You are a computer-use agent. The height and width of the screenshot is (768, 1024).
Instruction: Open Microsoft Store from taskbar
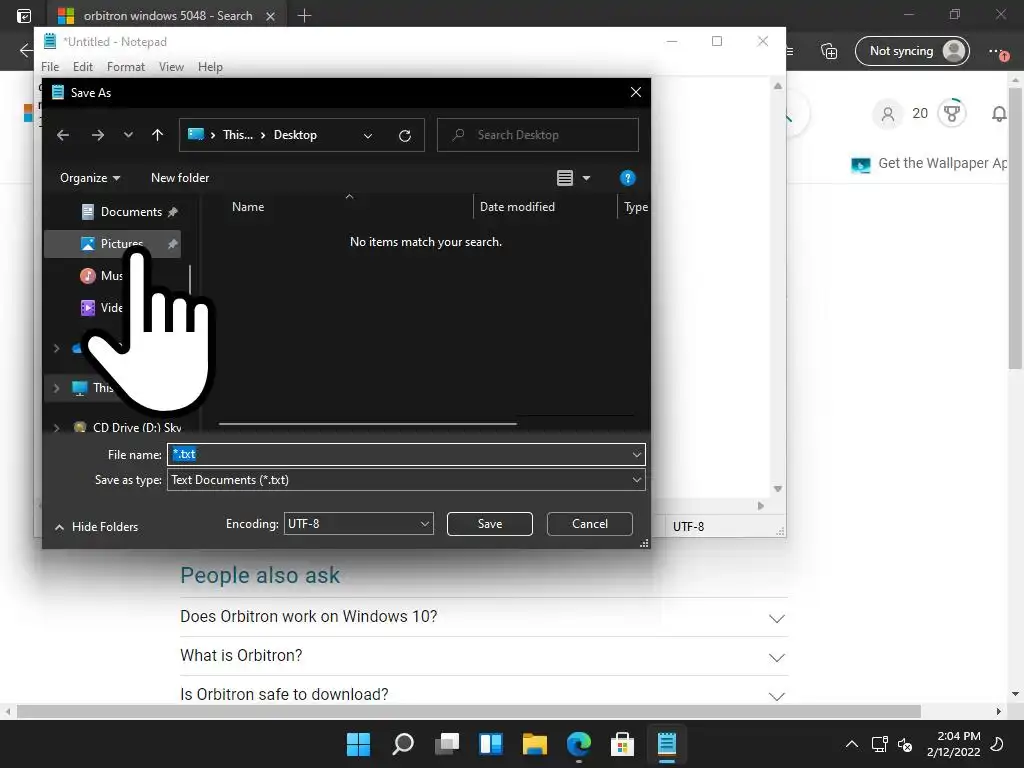(622, 744)
